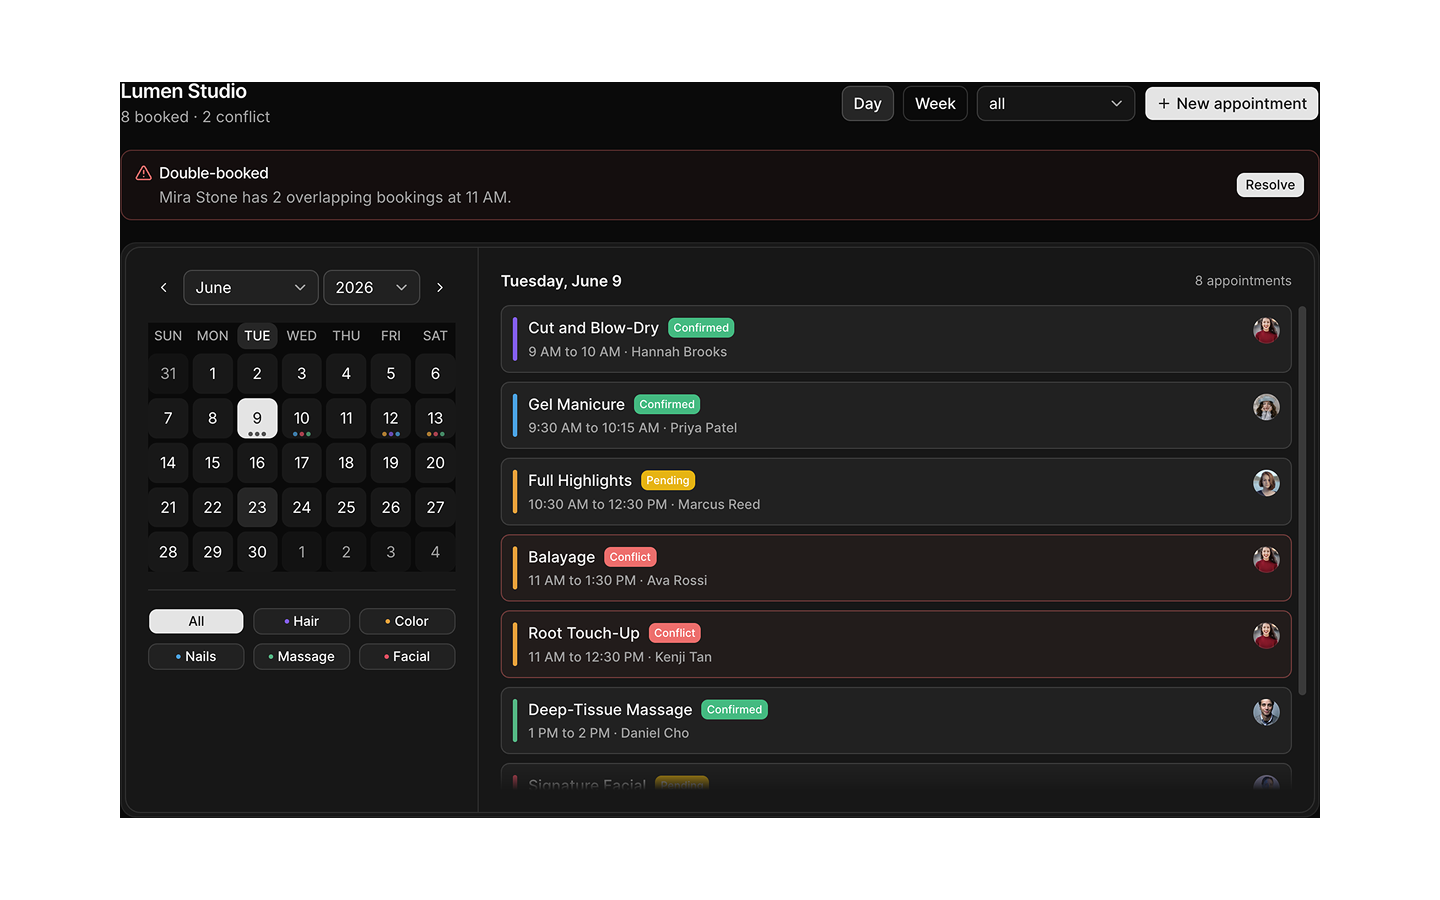Click the Lumen Studio title

click(184, 92)
